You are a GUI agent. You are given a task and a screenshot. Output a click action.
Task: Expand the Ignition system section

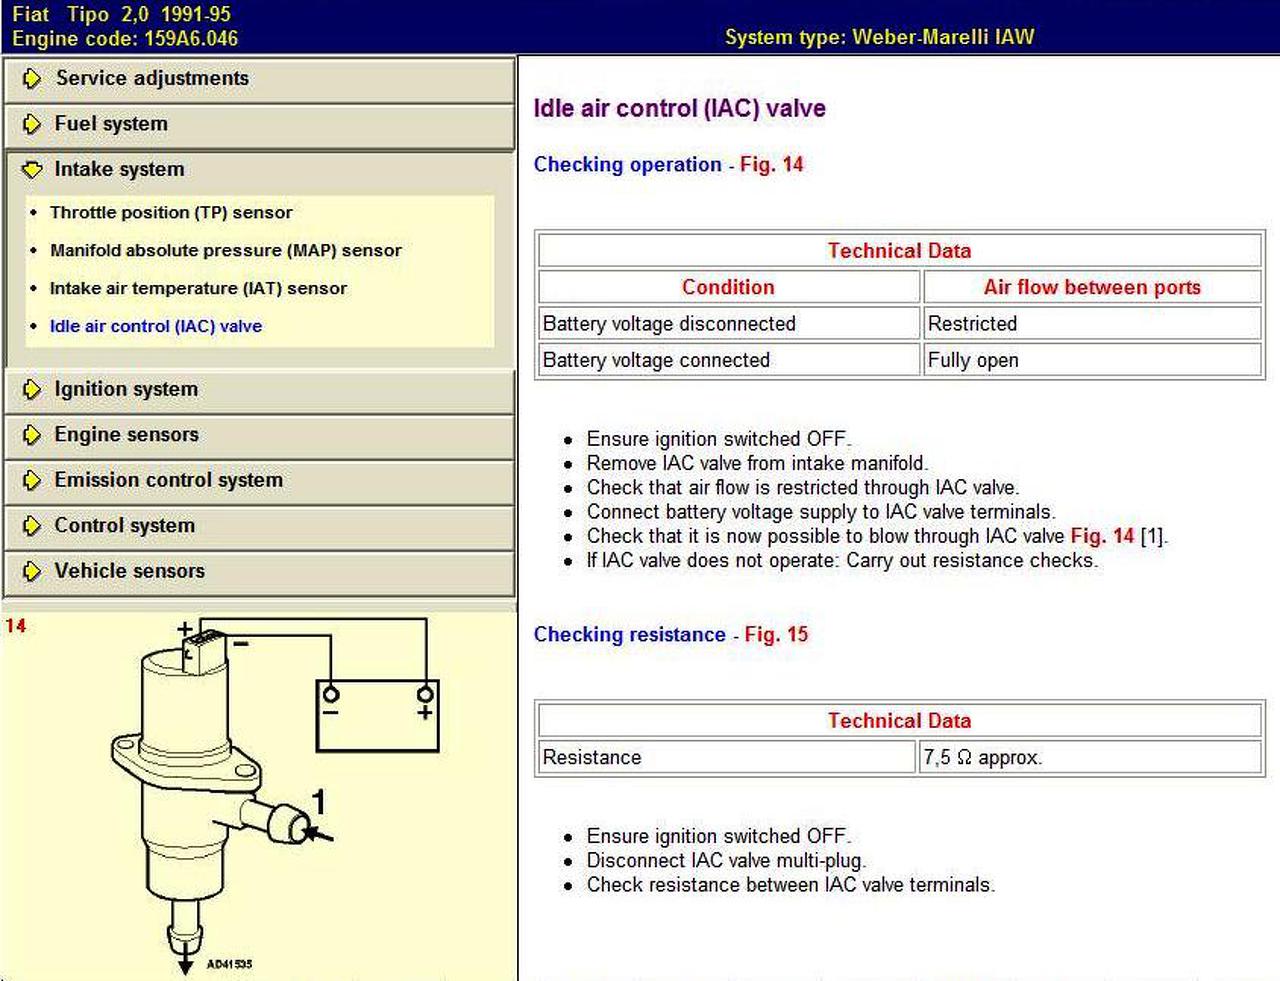[x=259, y=390]
